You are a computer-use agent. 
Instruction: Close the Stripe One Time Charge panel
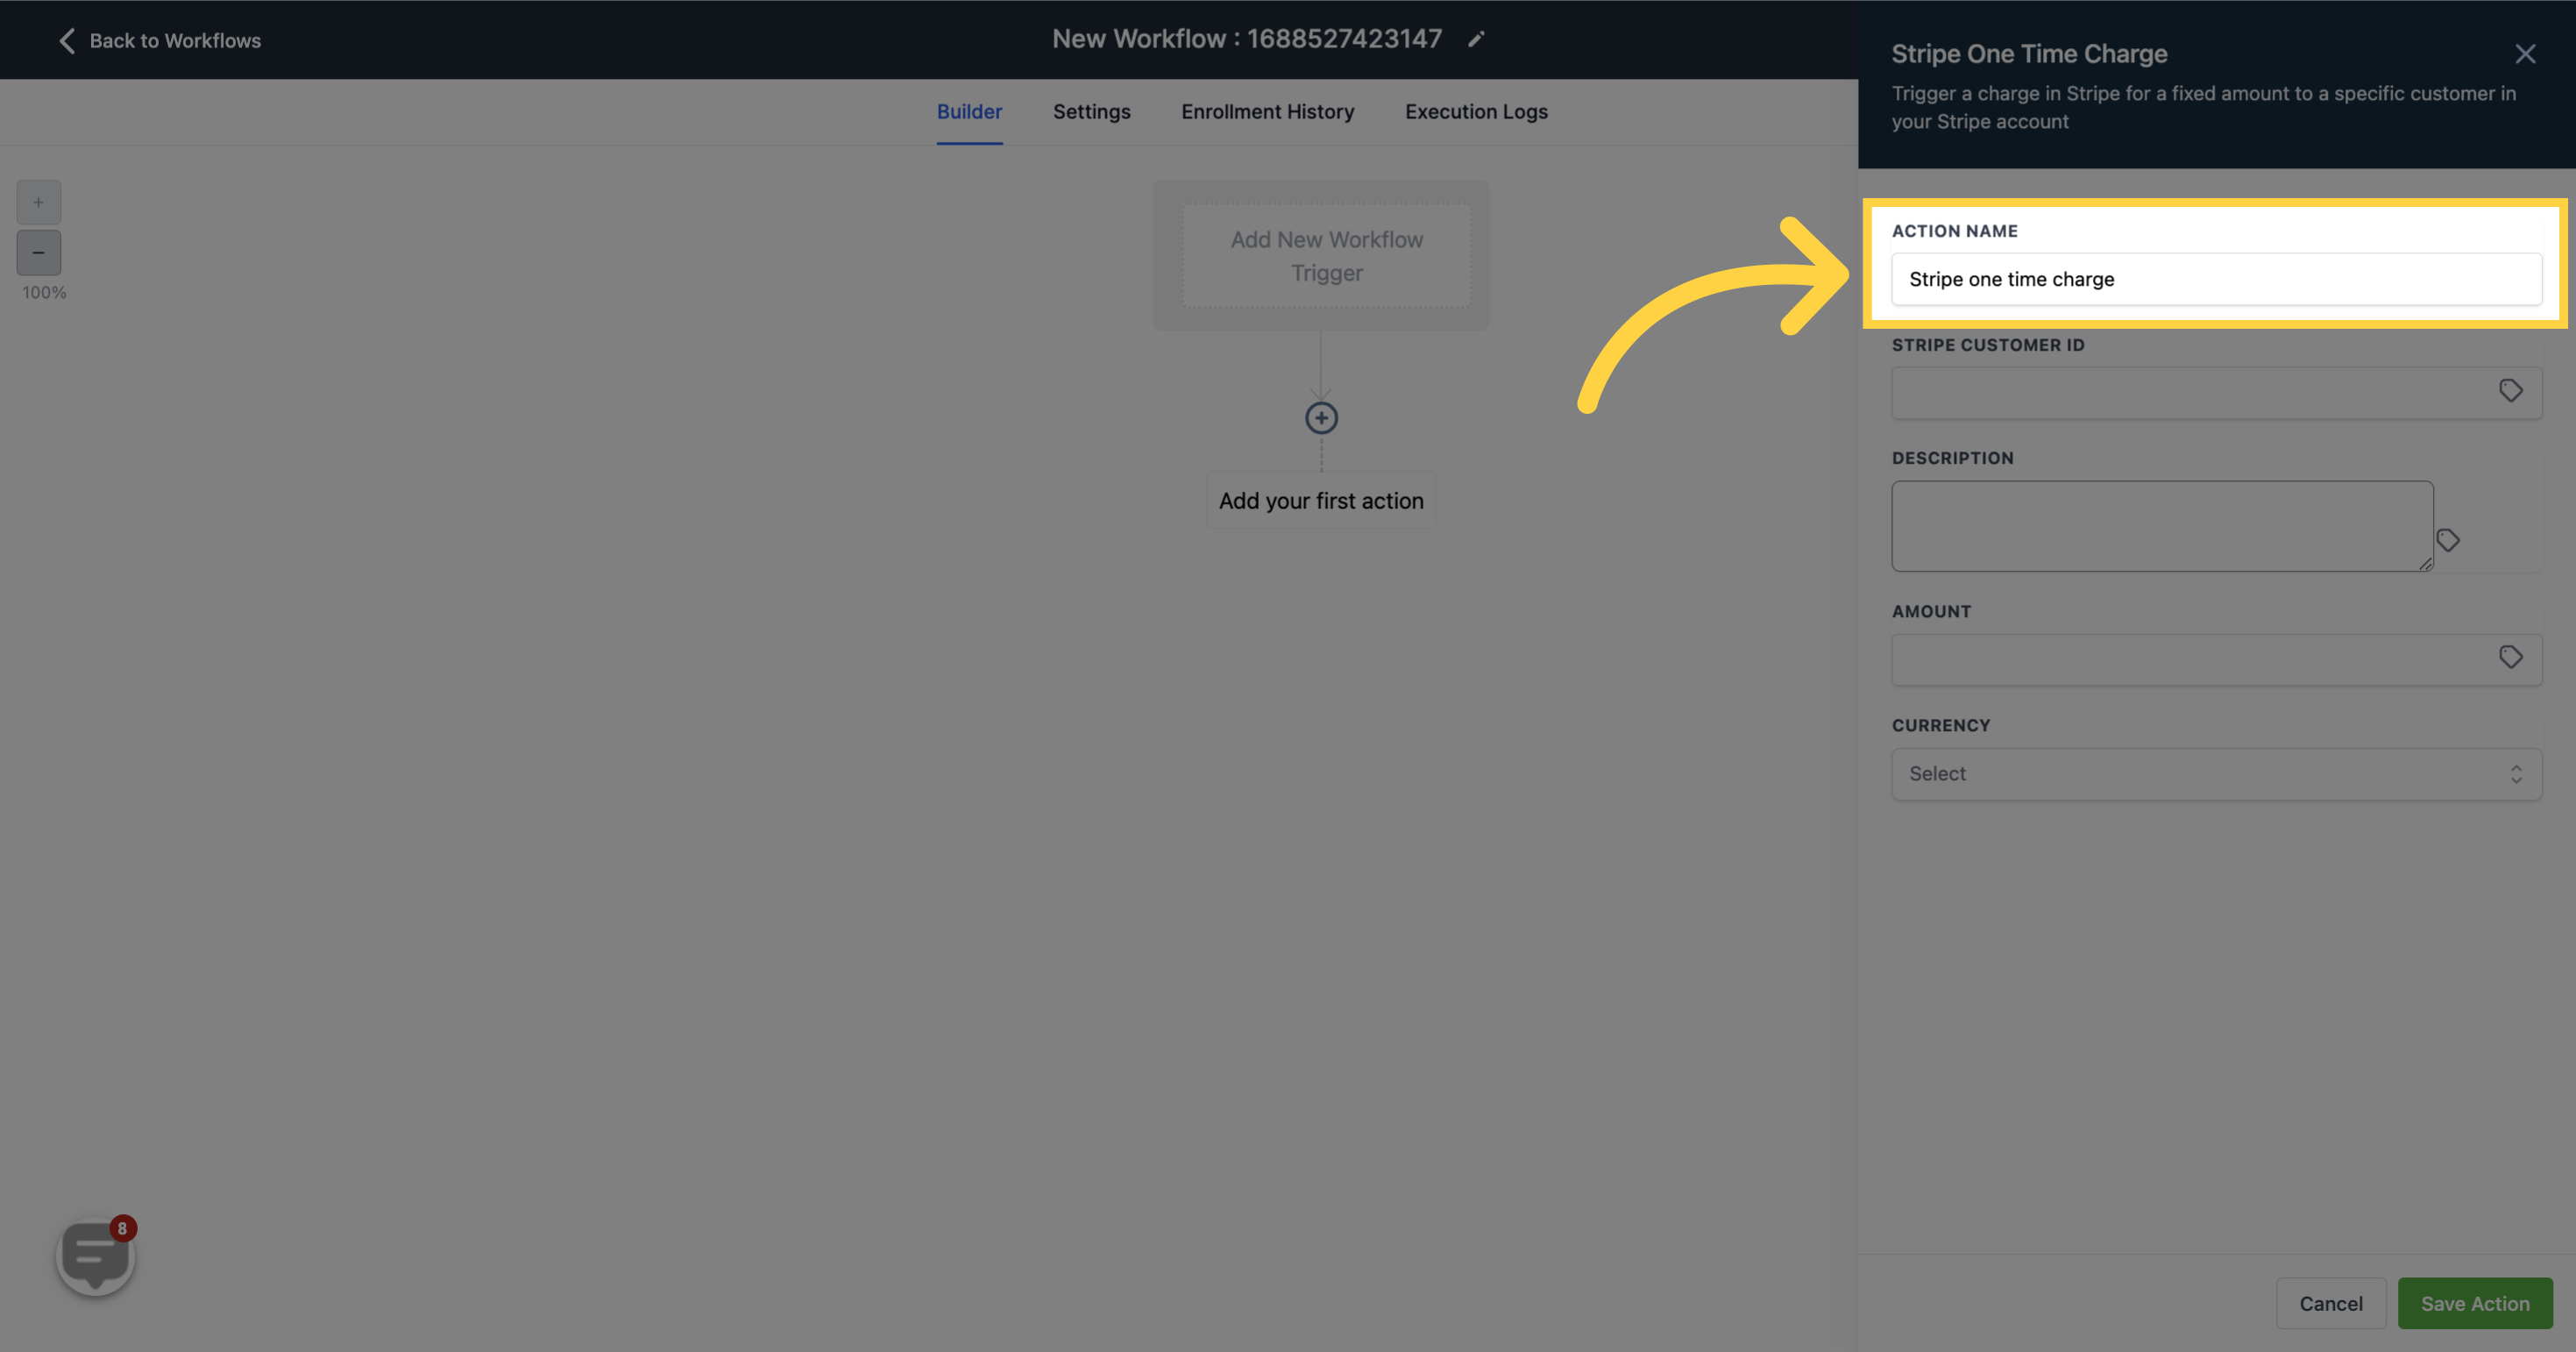pyautogui.click(x=2525, y=54)
